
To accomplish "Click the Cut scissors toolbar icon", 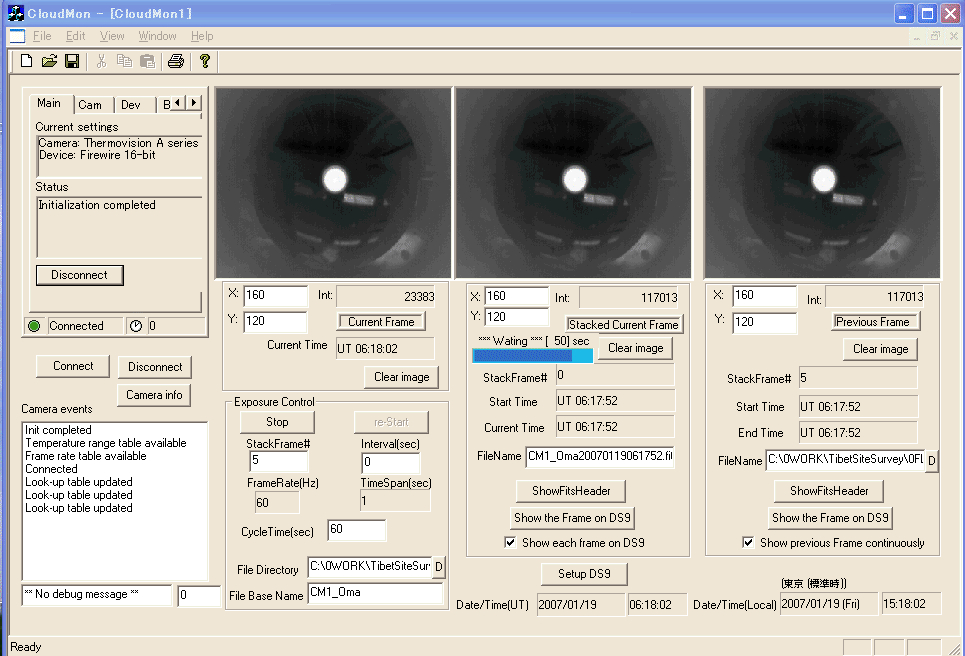I will click(101, 61).
